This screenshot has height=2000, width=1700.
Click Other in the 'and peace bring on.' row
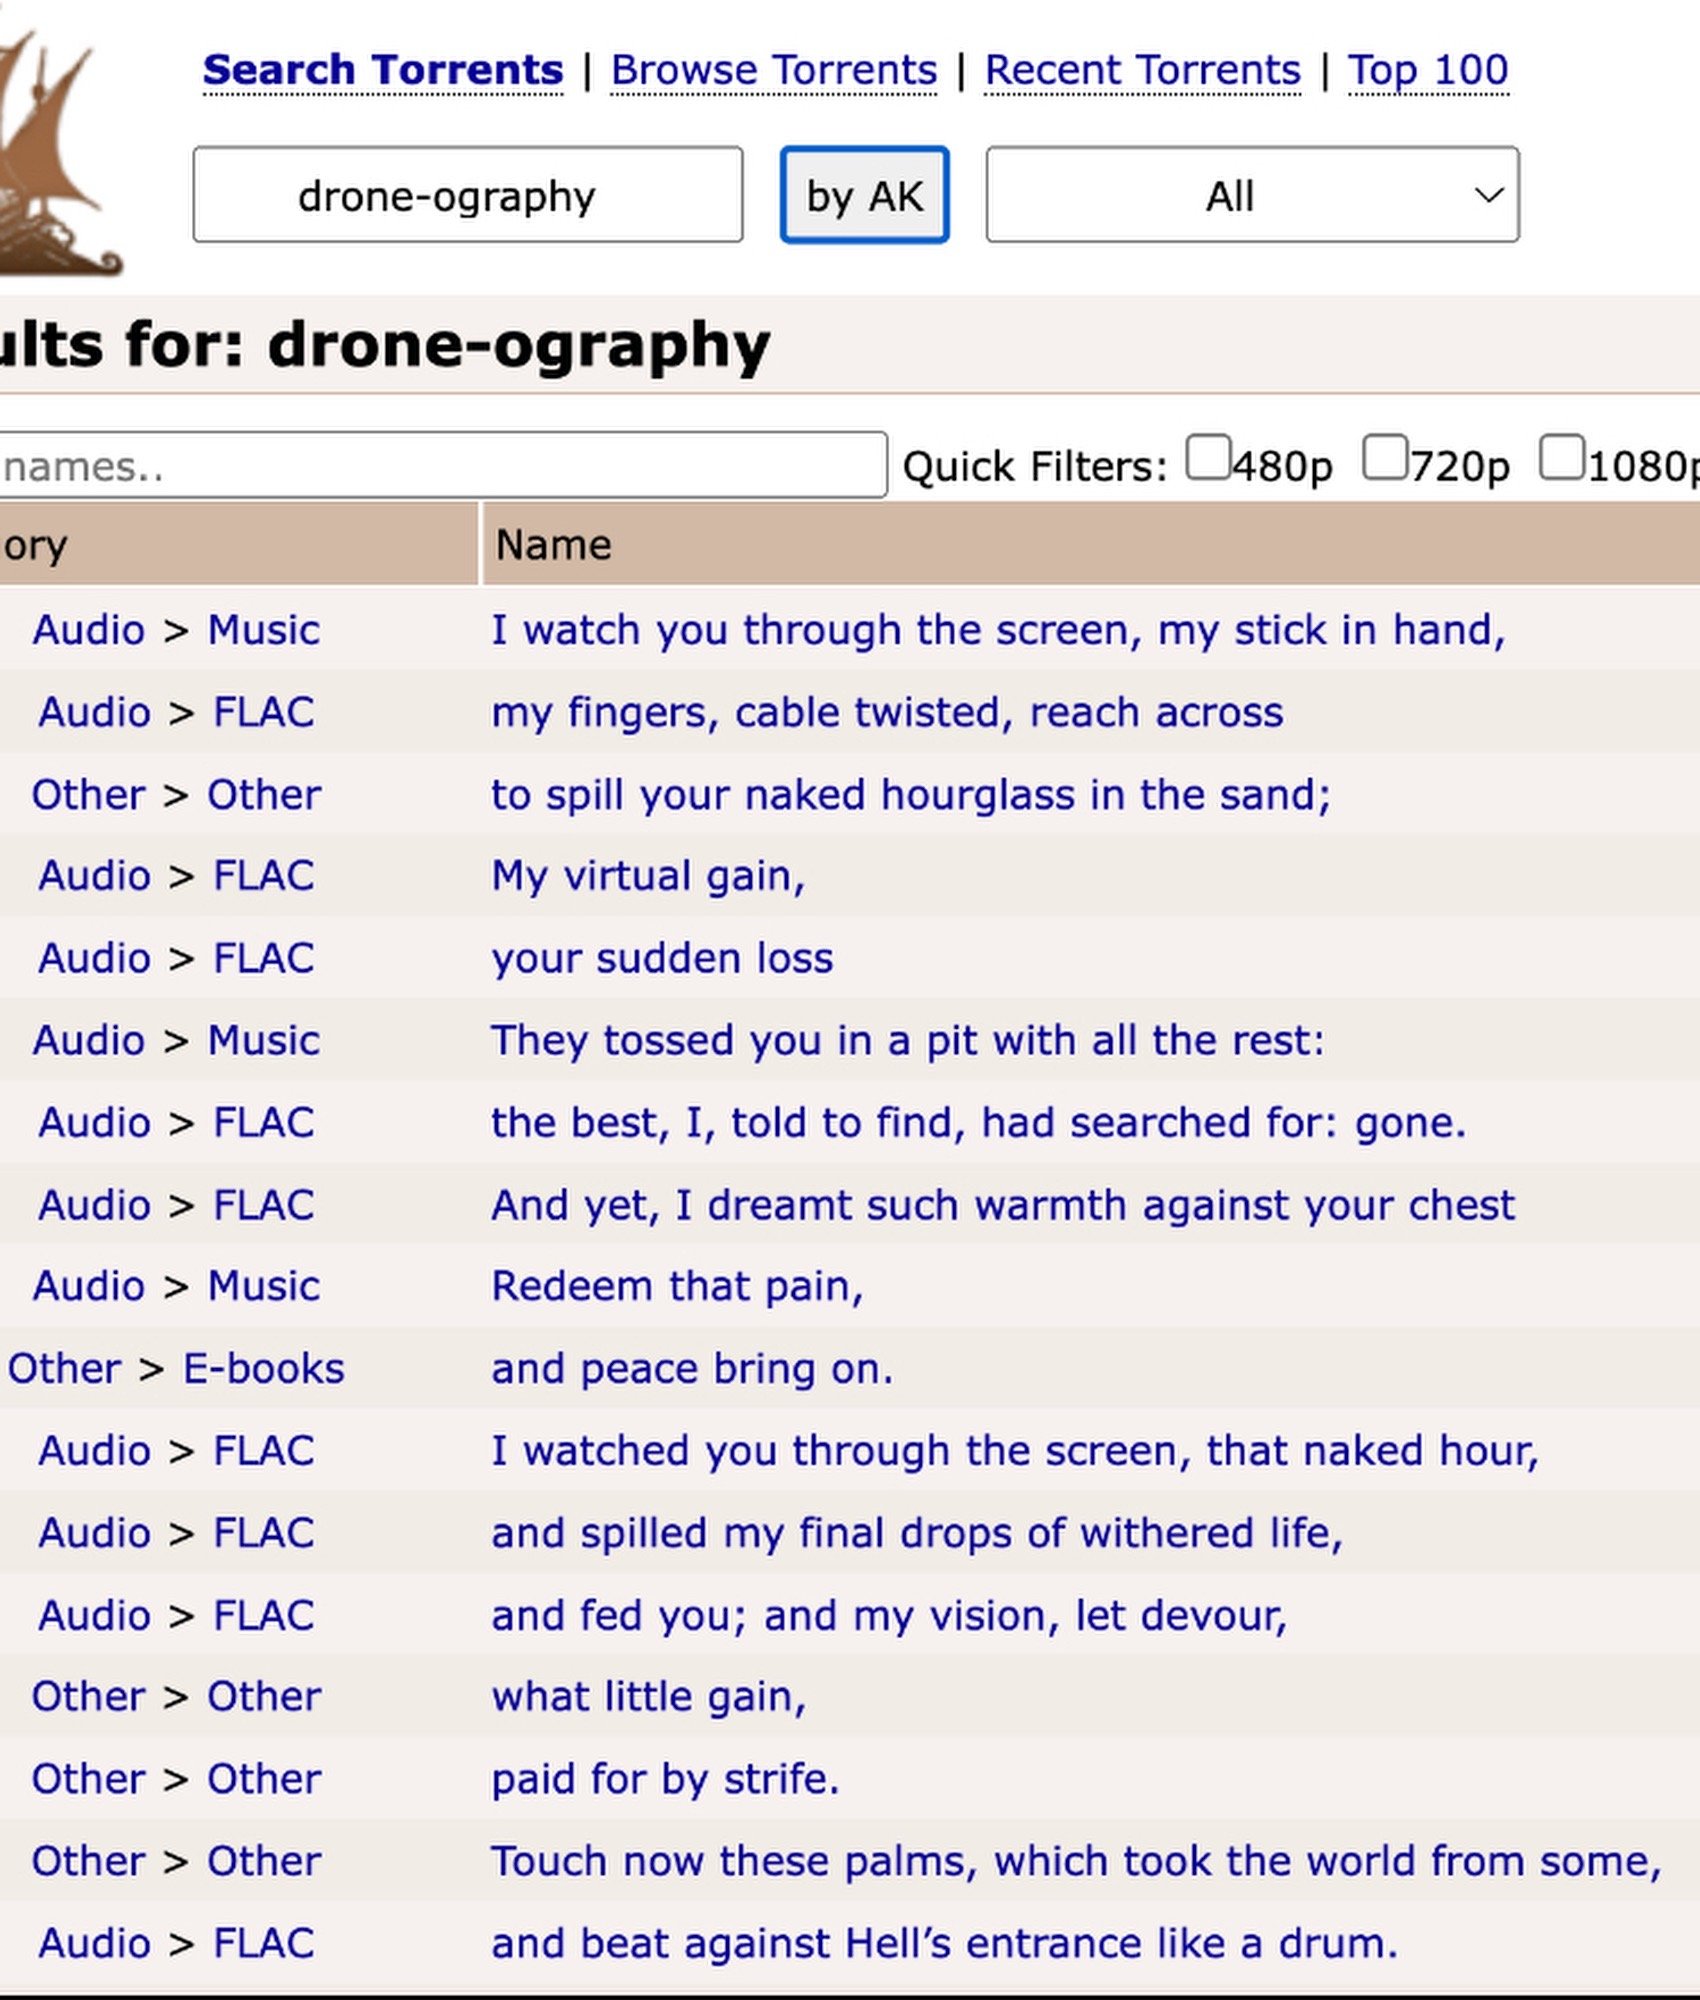click(65, 1368)
